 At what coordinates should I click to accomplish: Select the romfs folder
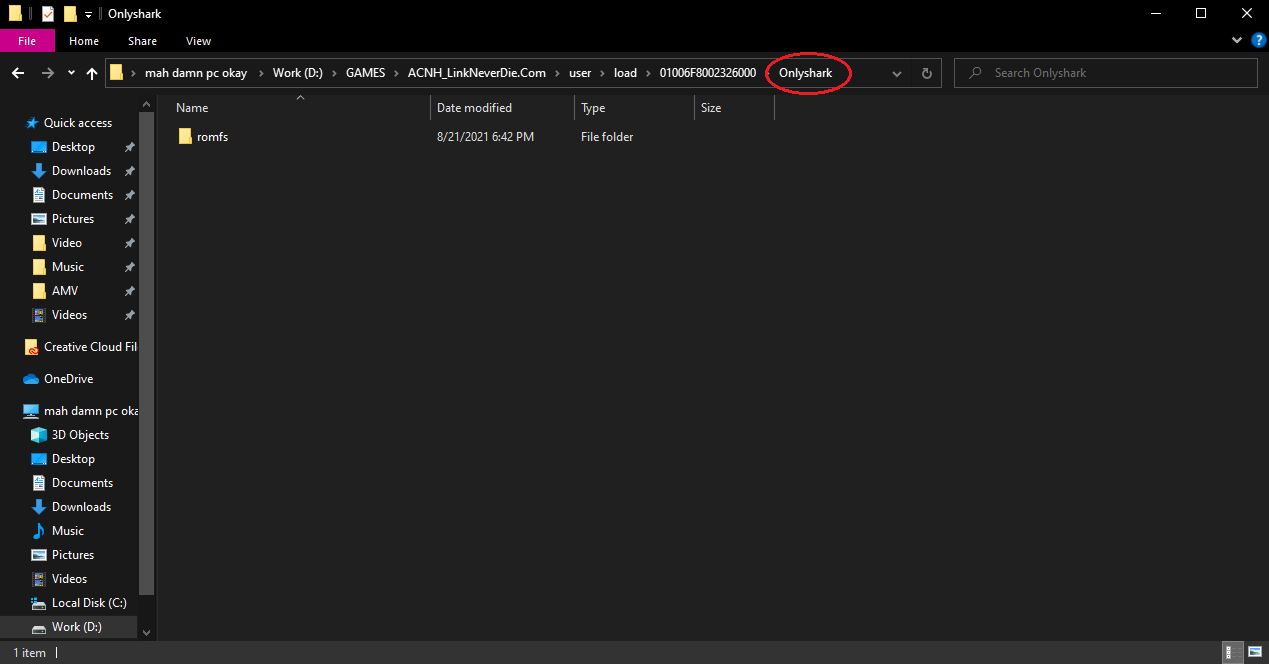pos(212,137)
